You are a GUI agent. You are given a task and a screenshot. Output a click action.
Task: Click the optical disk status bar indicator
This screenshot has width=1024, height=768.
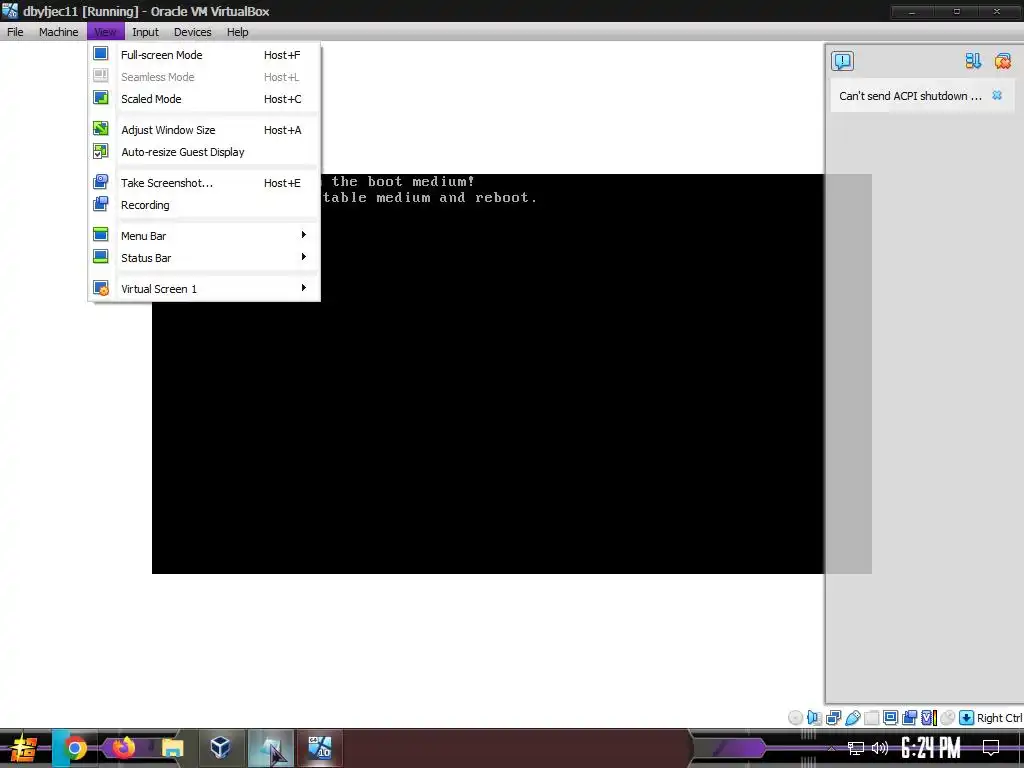click(x=795, y=718)
